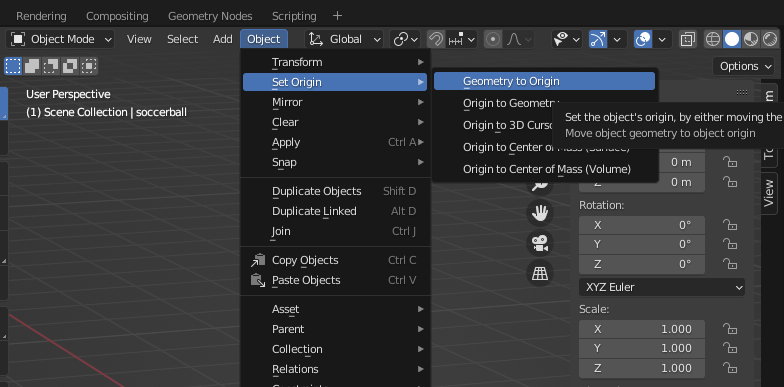
Task: Click the lock icon beside Scale Y
Action: click(x=730, y=348)
